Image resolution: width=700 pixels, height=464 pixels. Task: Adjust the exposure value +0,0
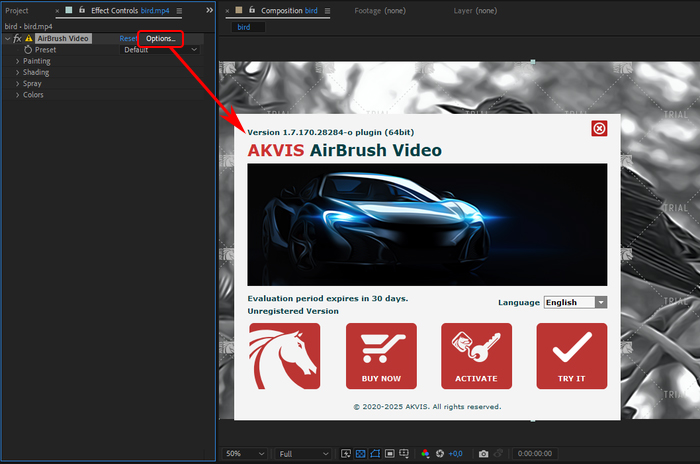[455, 454]
